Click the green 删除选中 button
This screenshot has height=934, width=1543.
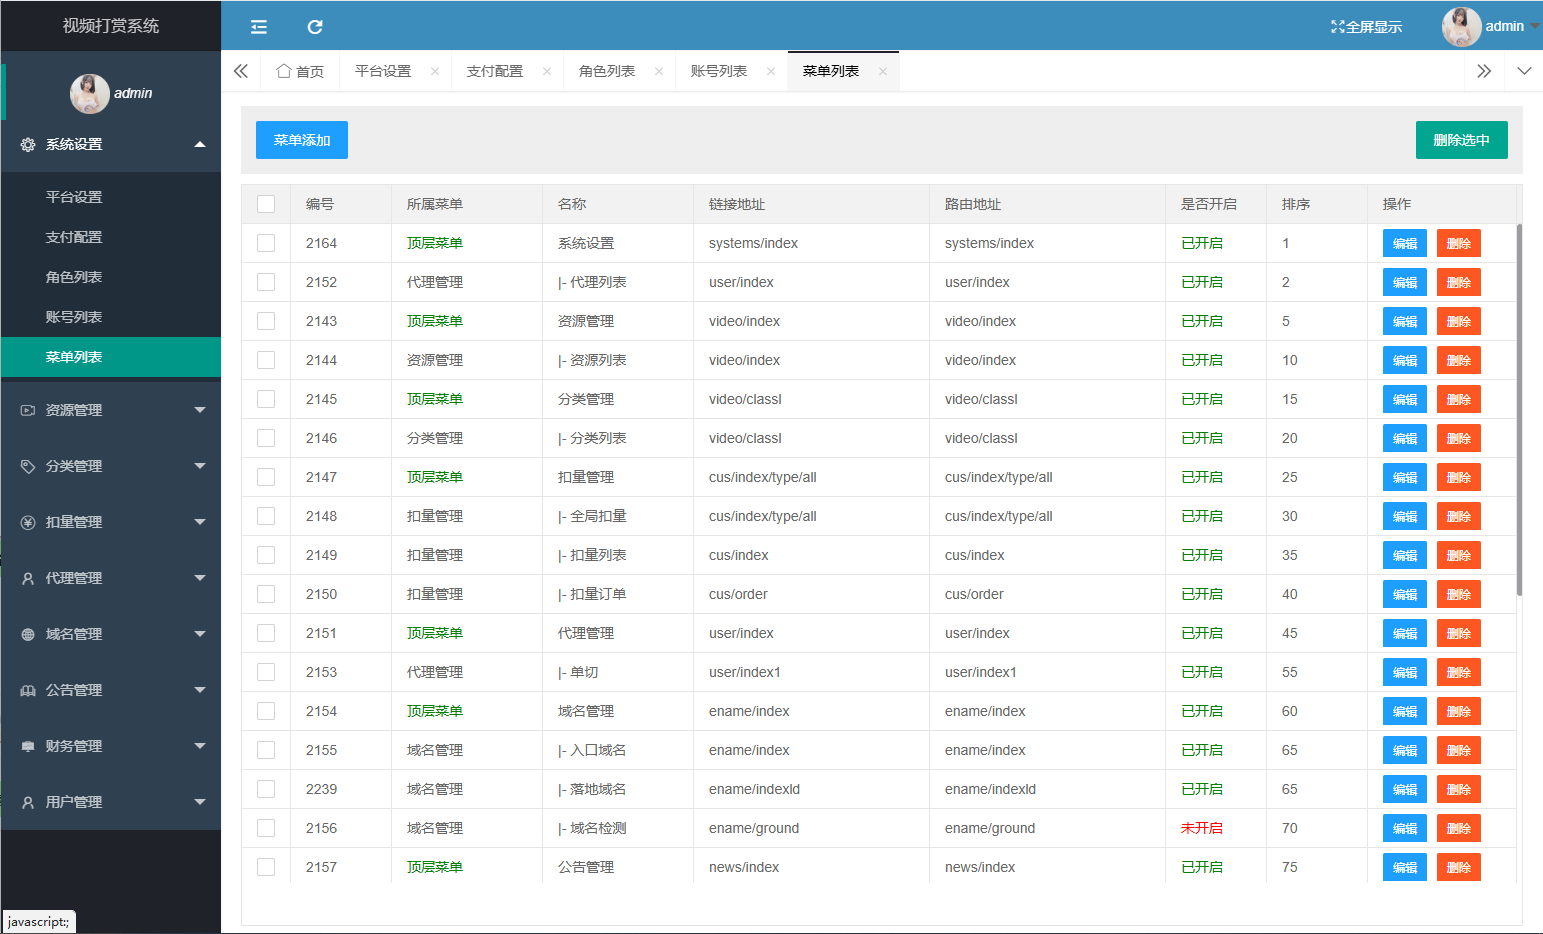point(1461,140)
